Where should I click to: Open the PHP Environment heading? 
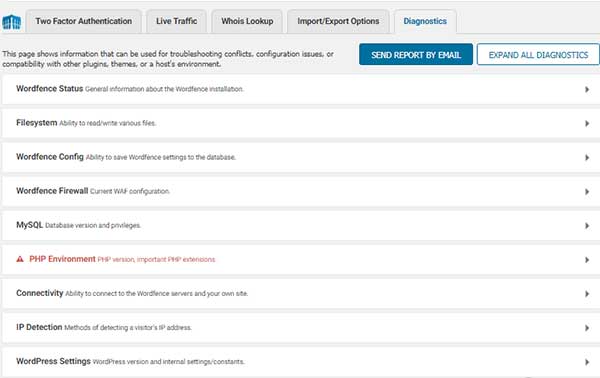click(62, 259)
